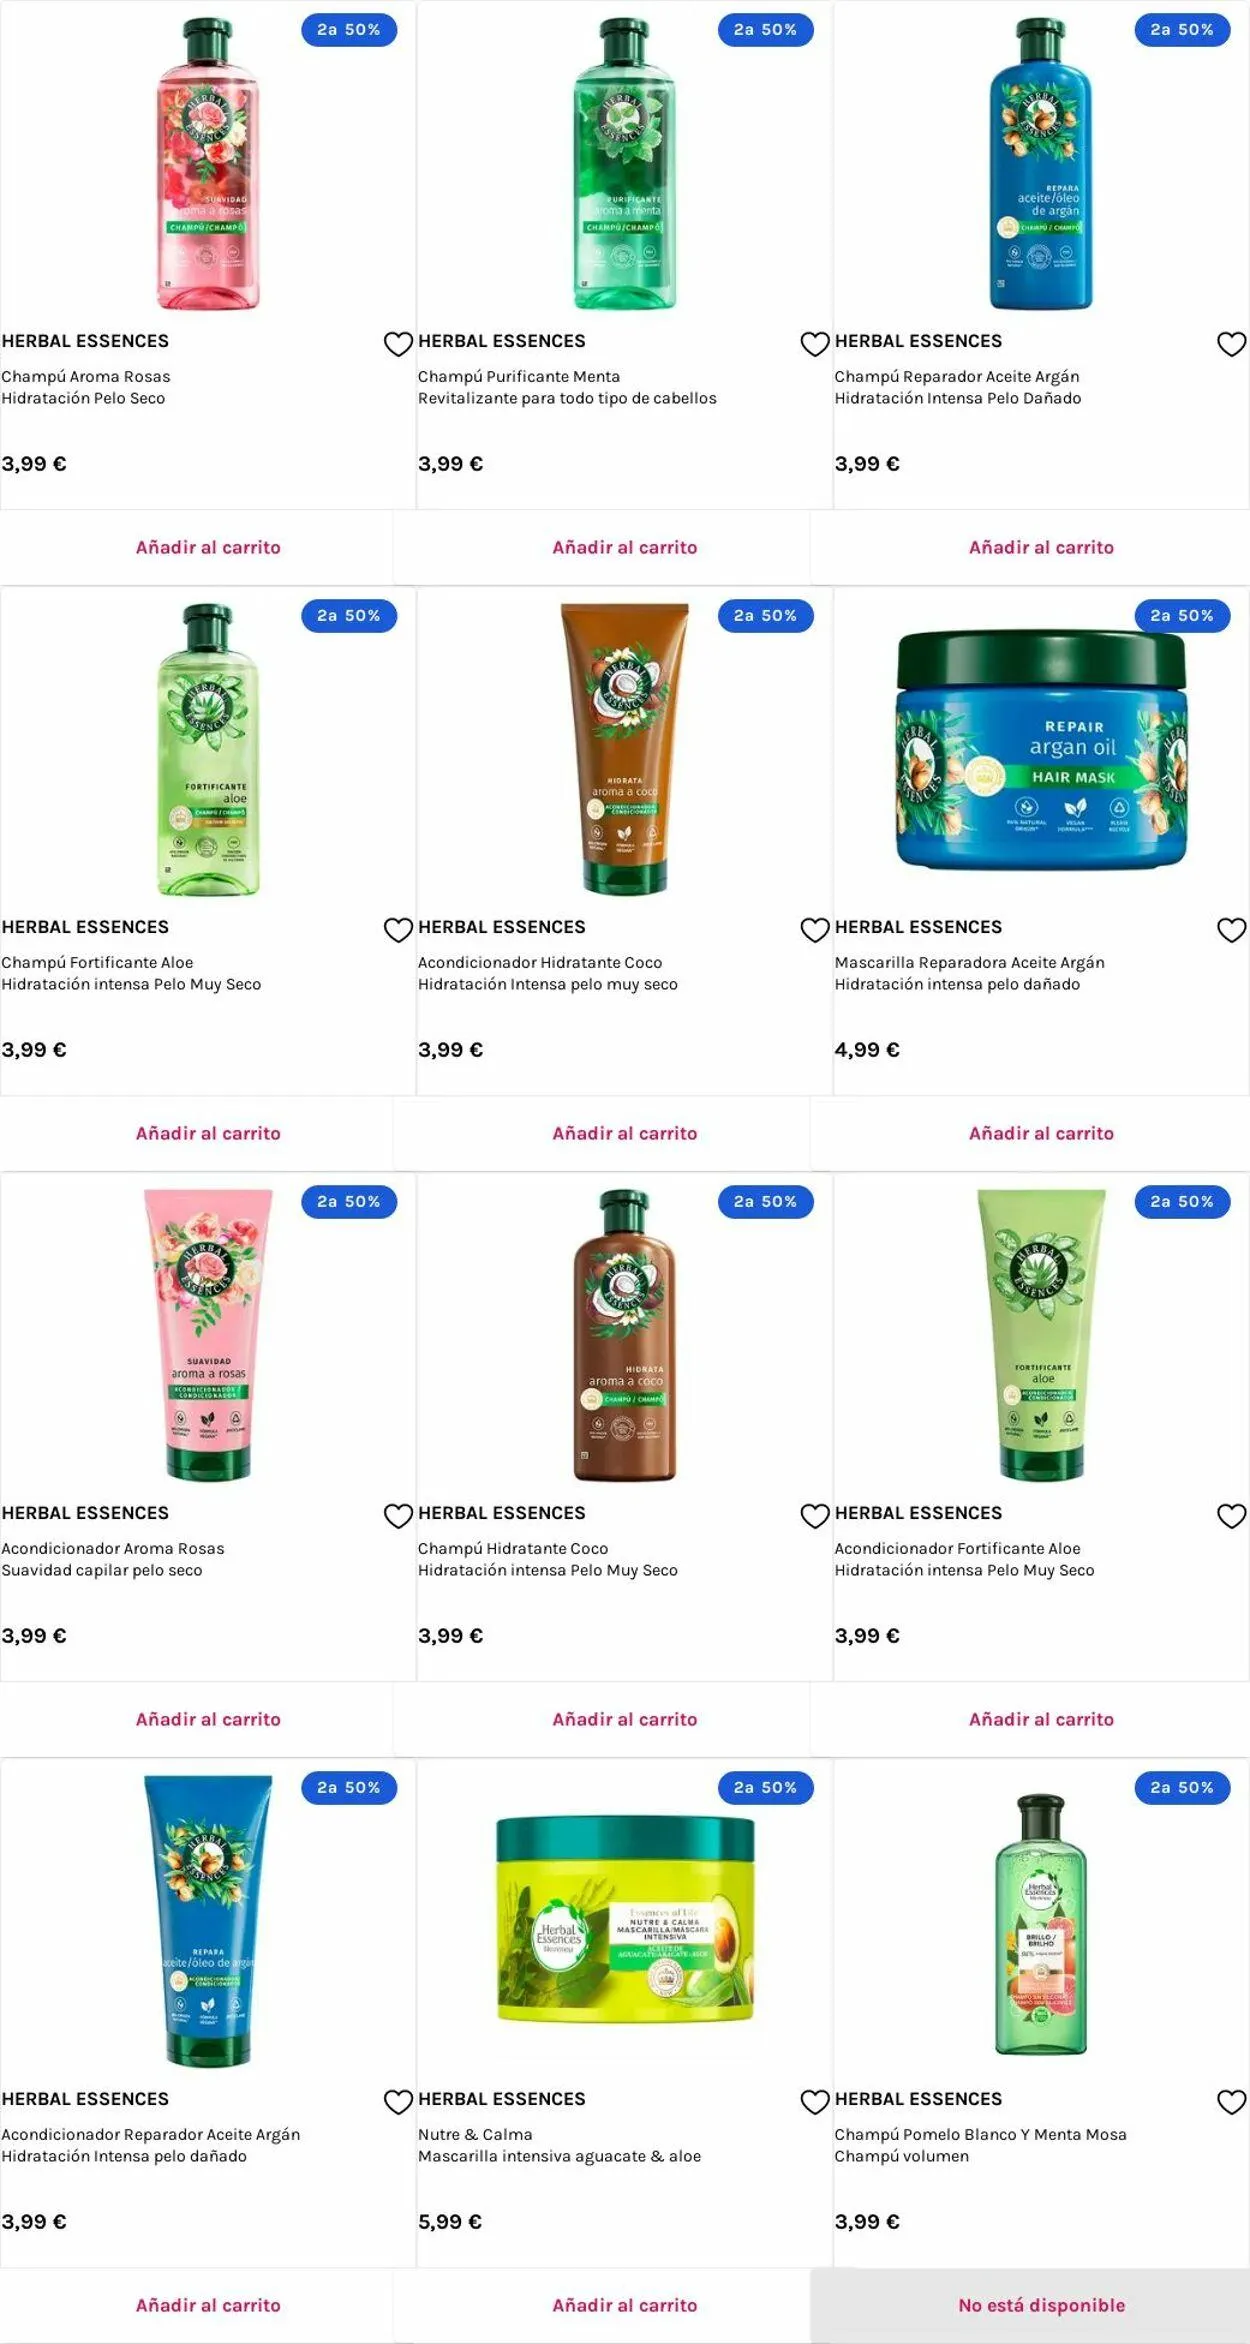Mark Champú Fortificante Aloe with heart icon

point(398,930)
